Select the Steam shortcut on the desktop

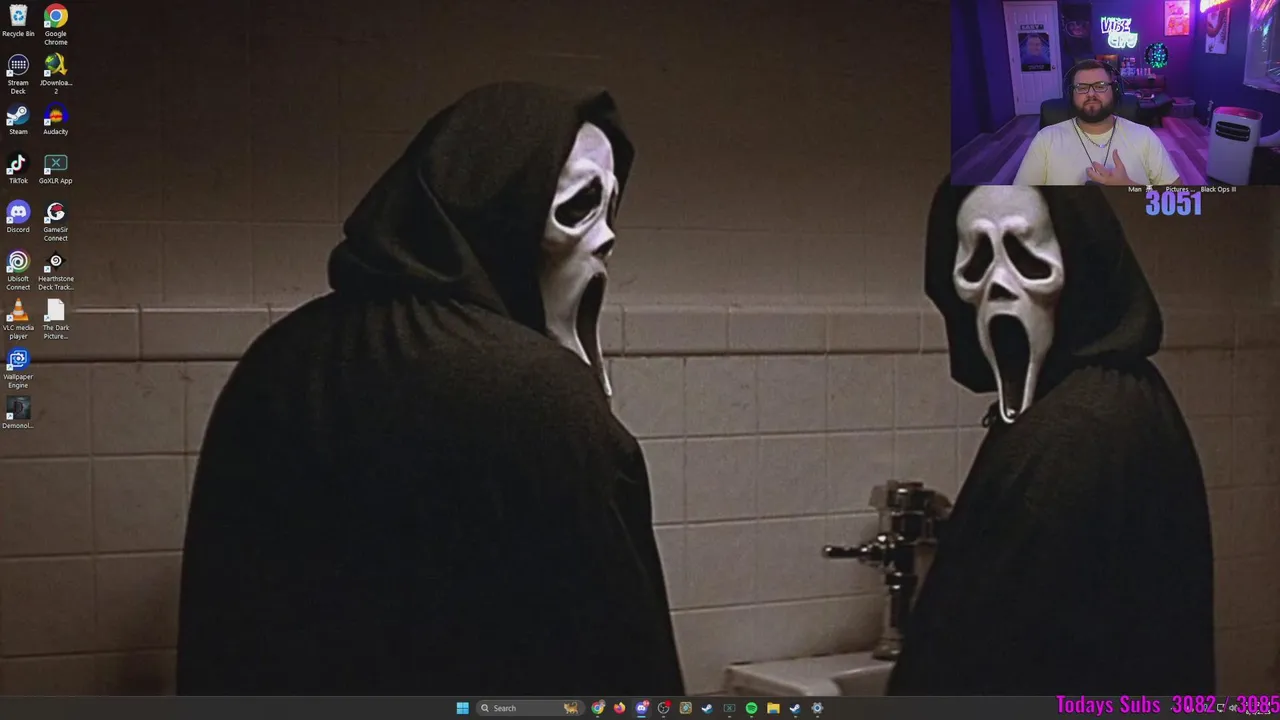[18, 119]
